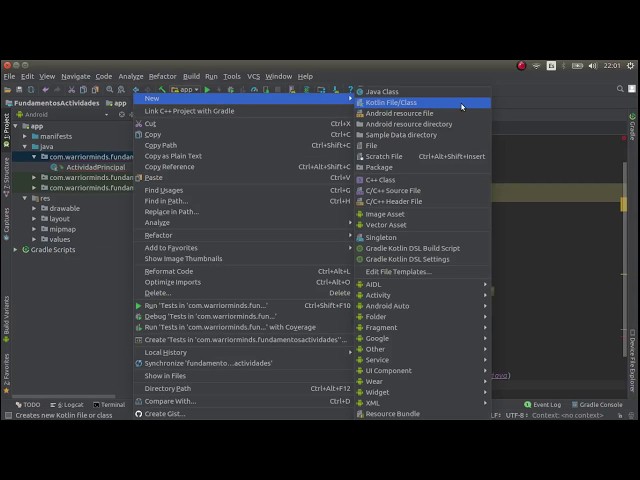Expand the values folder

[34, 239]
